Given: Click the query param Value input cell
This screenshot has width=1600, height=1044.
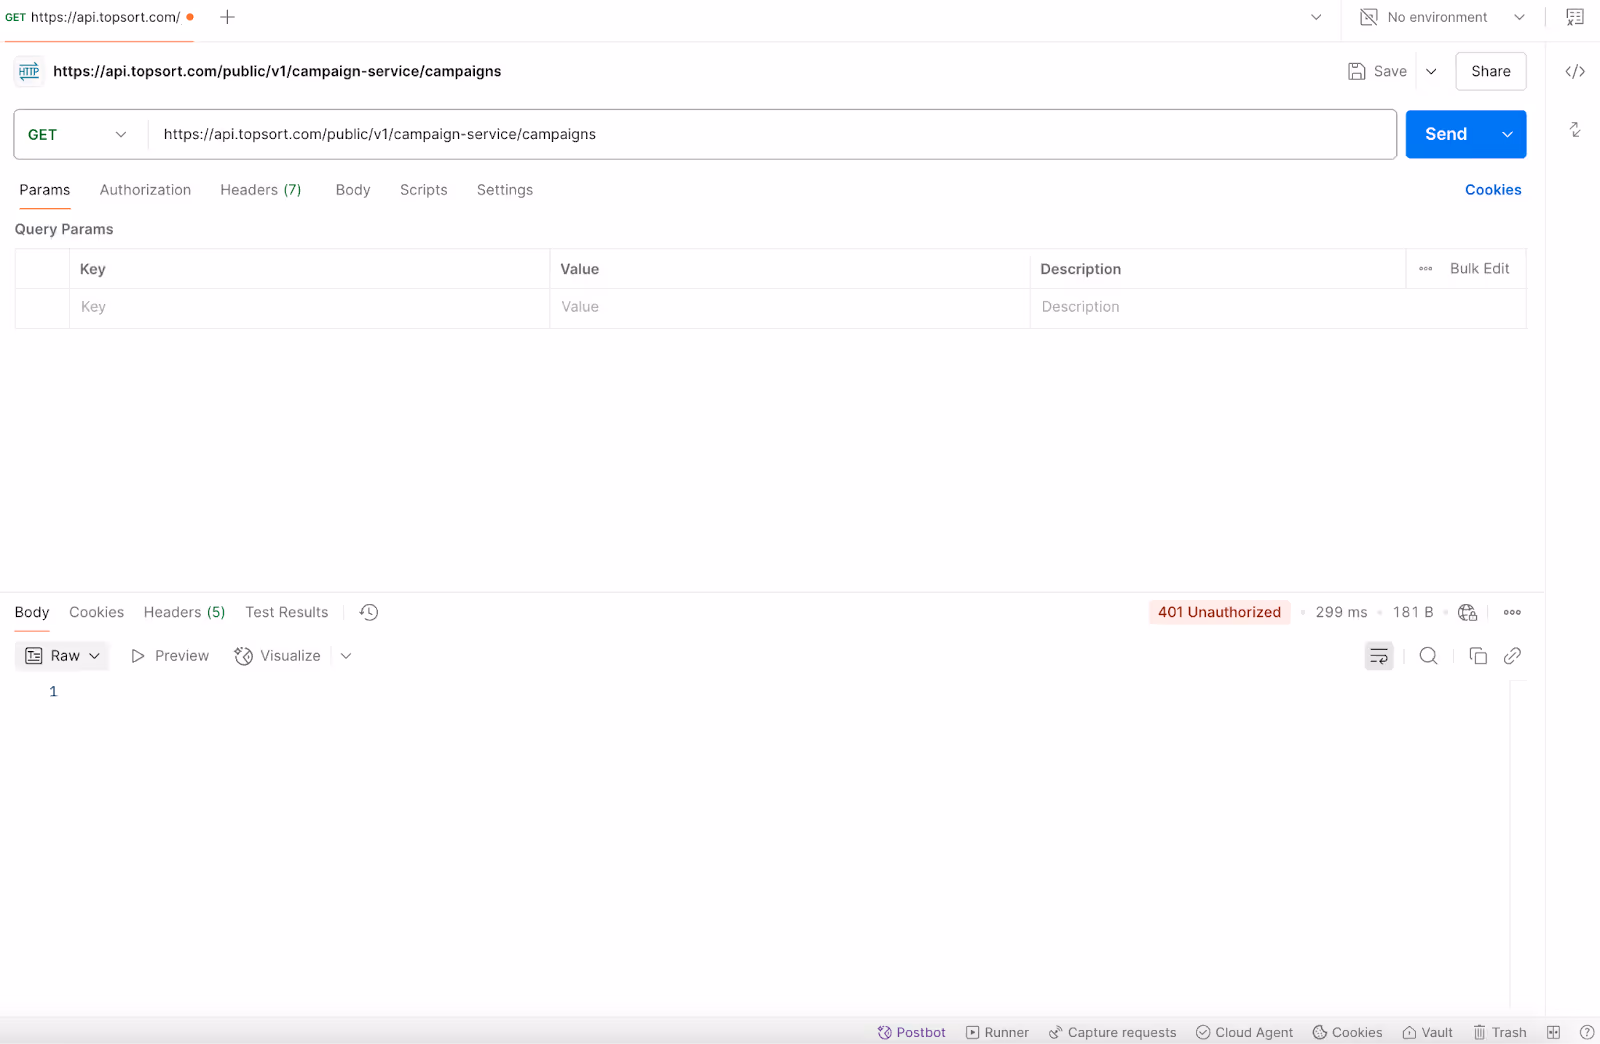Looking at the screenshot, I should pos(790,307).
